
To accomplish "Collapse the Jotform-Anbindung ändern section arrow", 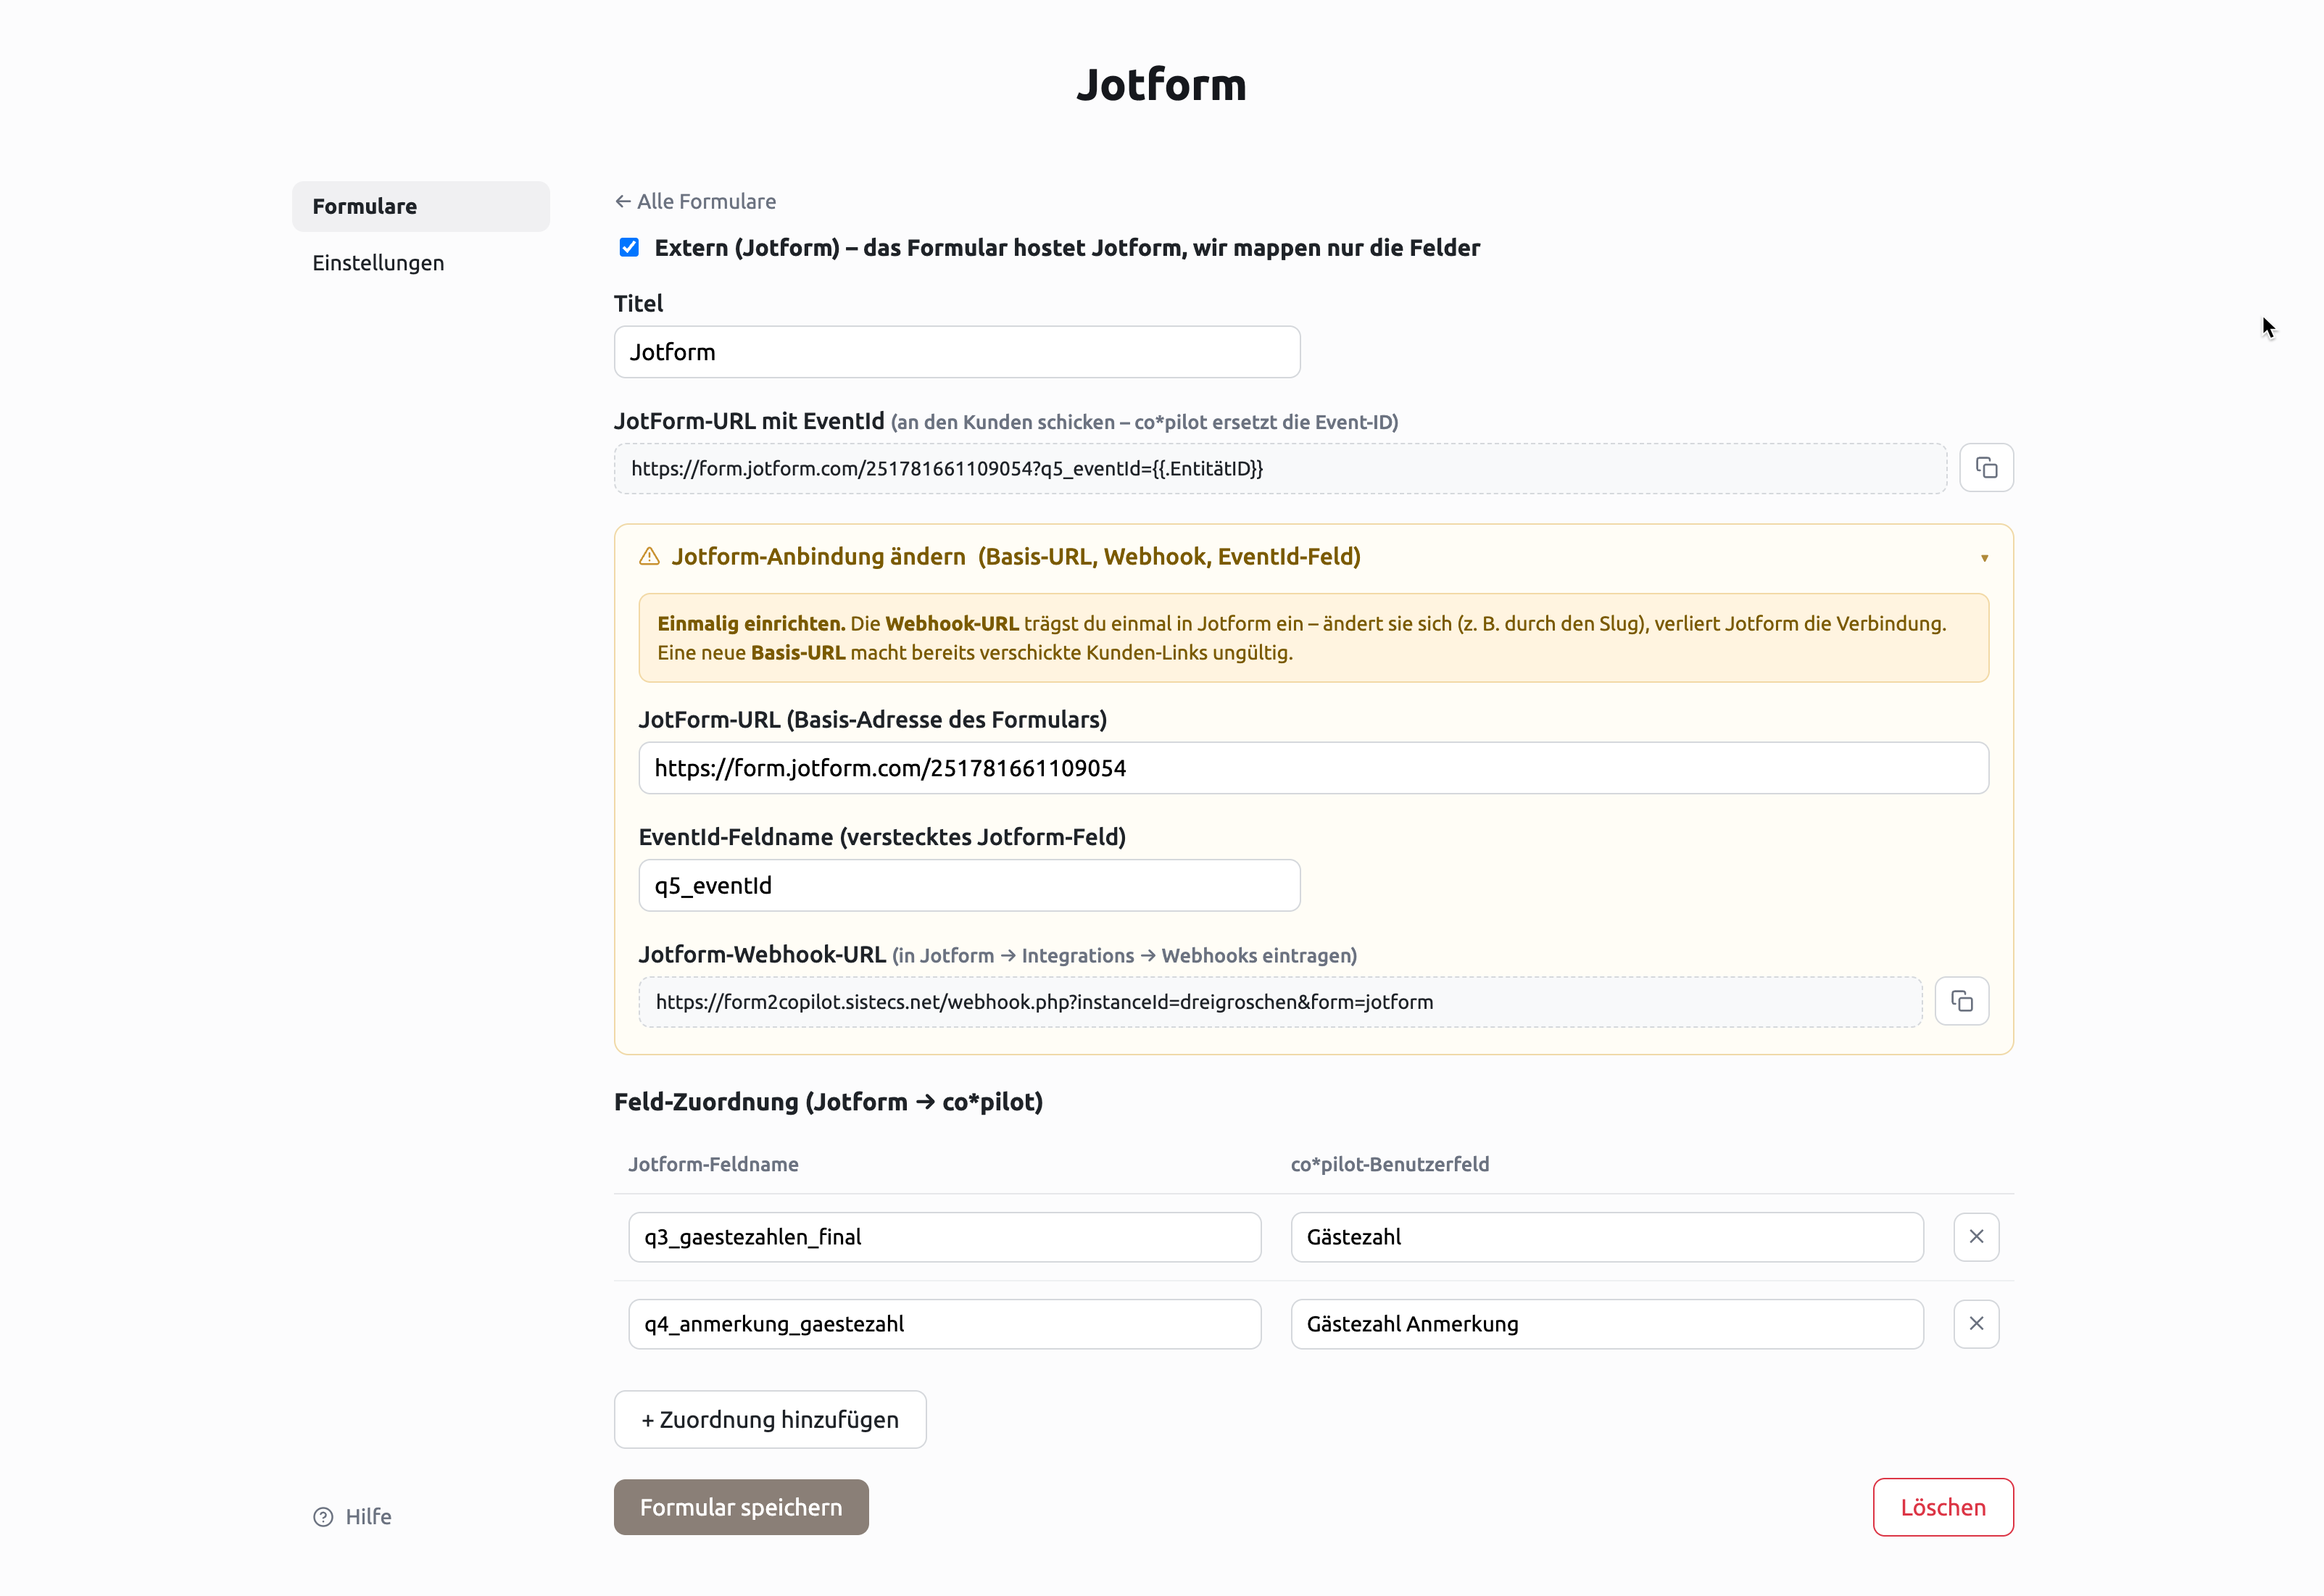I will coord(1984,558).
